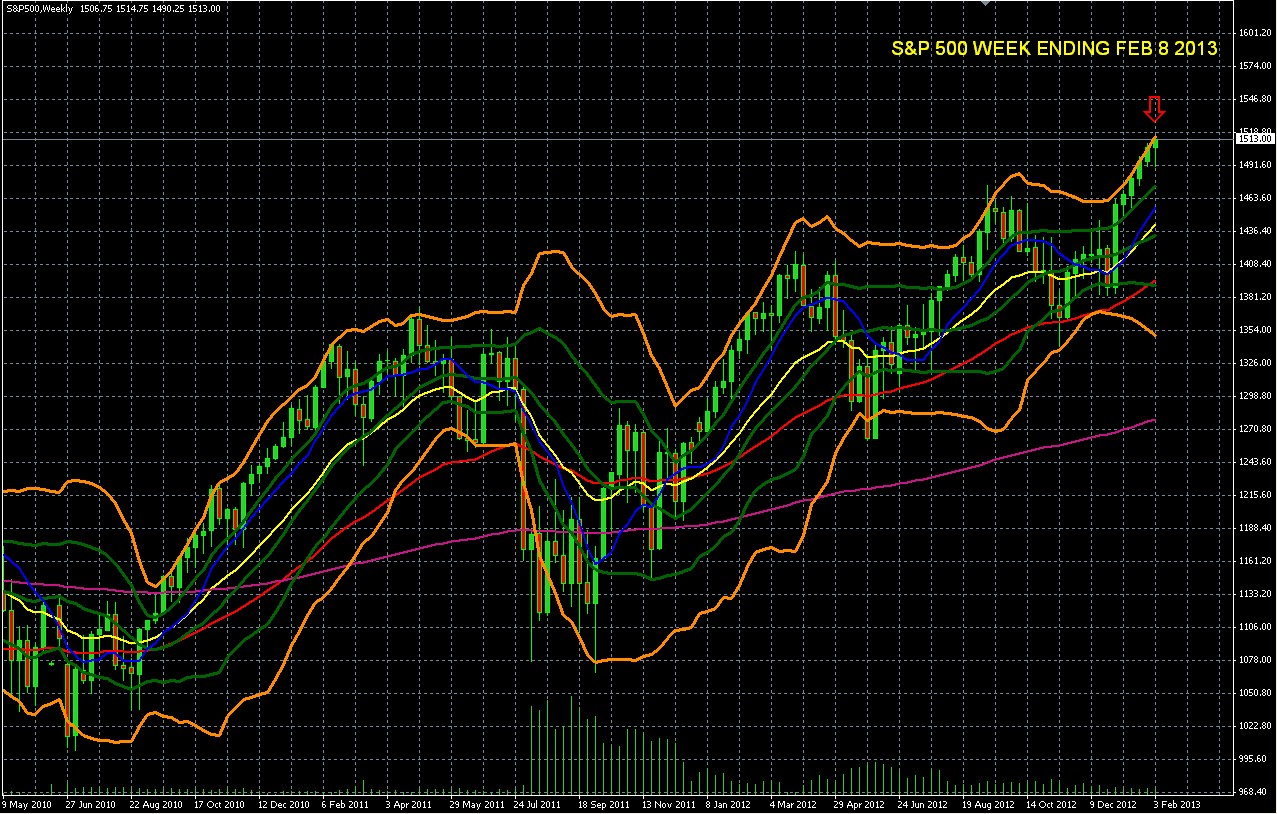Click the 4 Mar 2012 date label
1277x814 pixels.
793,803
